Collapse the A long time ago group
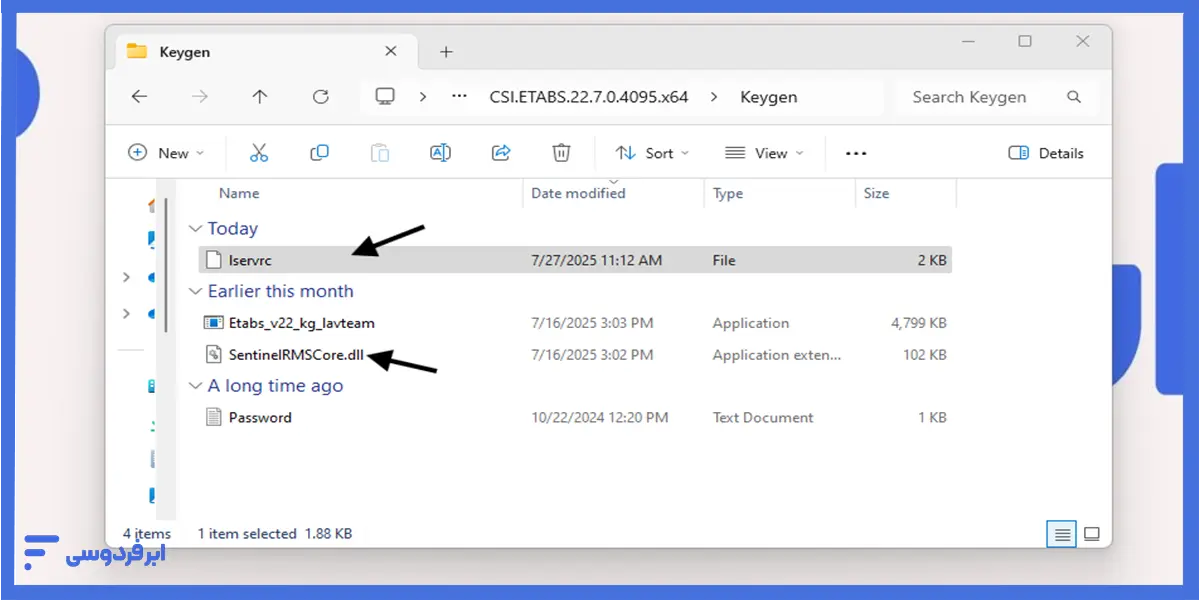1200x600 pixels. tap(195, 386)
